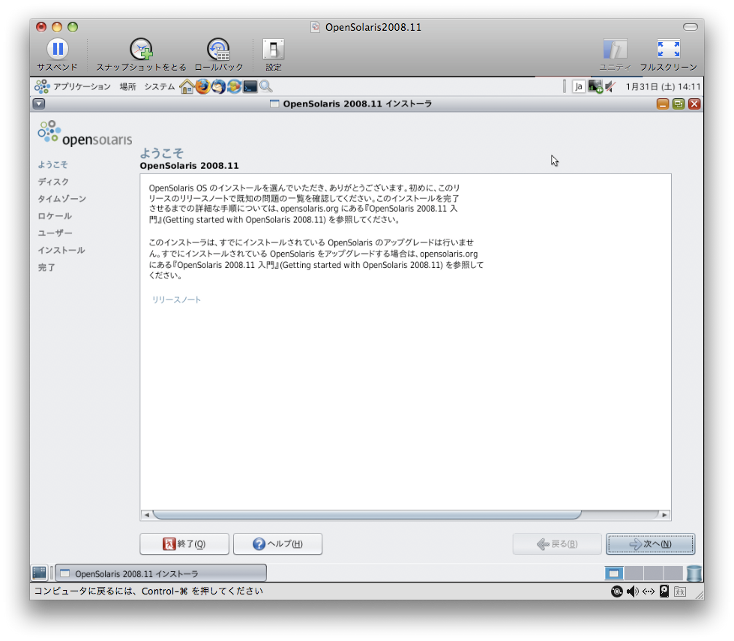The width and height of the screenshot is (734, 641).
Task: Take a snapshot with スナップショットをとる icon
Action: [x=141, y=49]
